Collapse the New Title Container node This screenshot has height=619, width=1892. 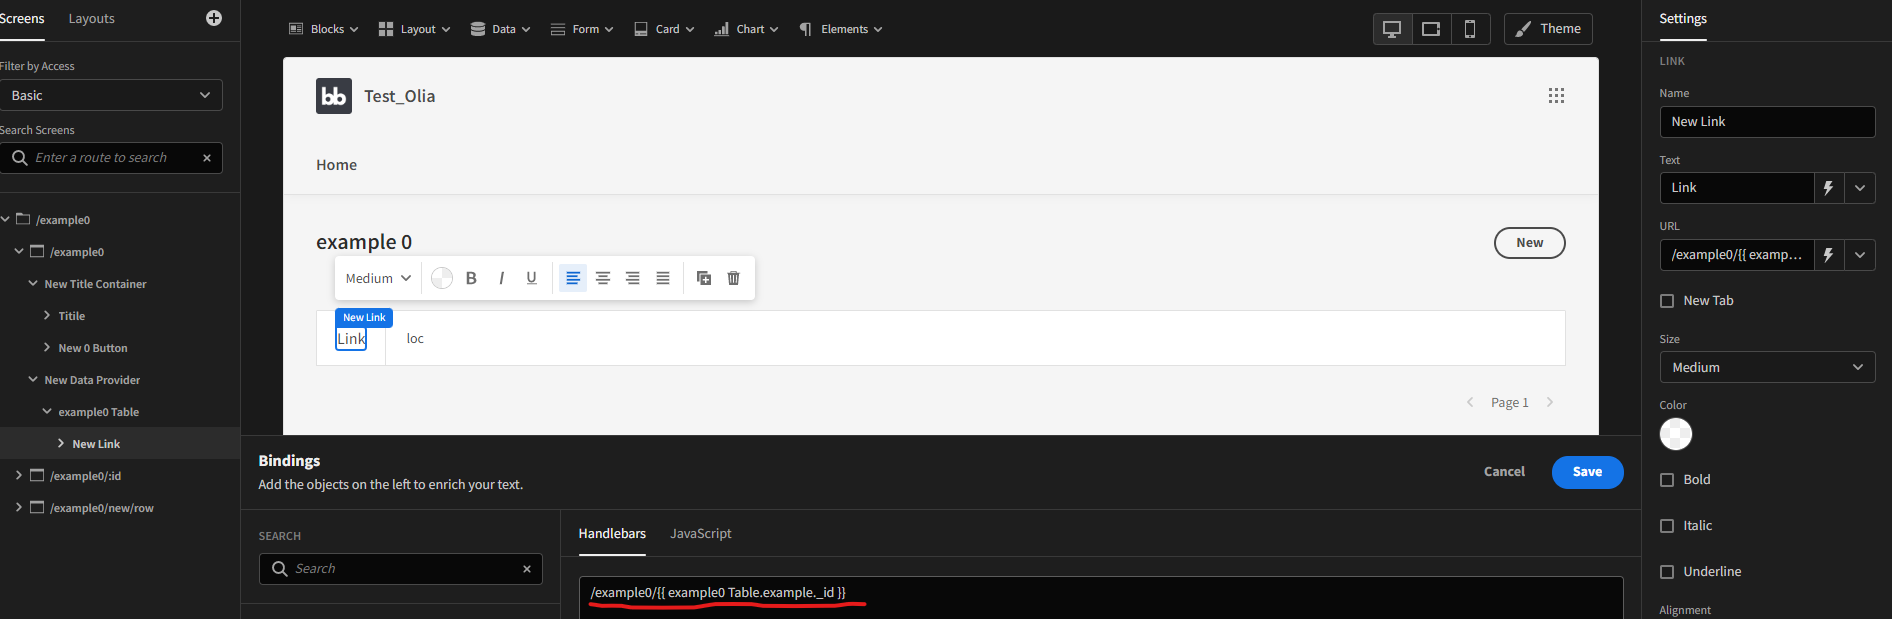[x=33, y=284]
